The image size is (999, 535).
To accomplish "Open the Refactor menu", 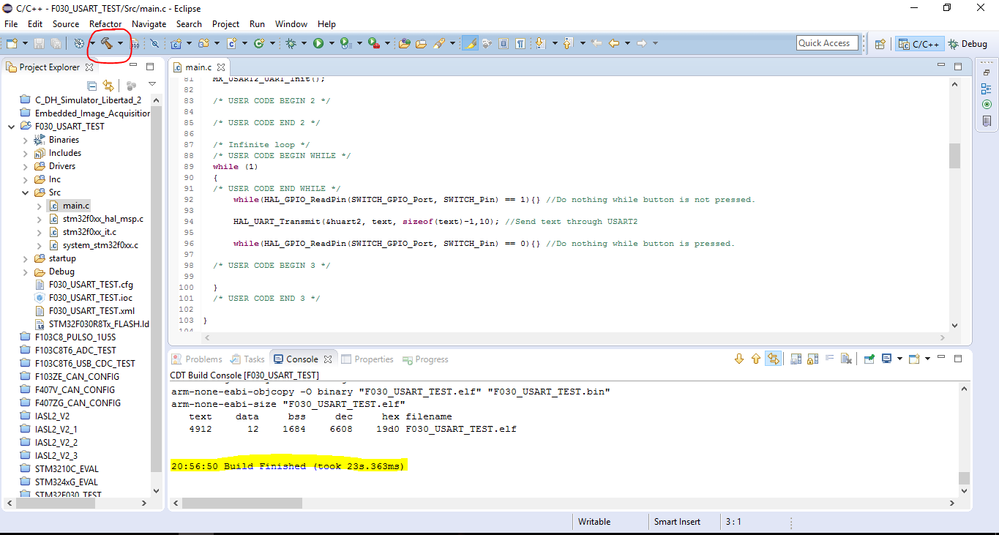I will tap(105, 24).
